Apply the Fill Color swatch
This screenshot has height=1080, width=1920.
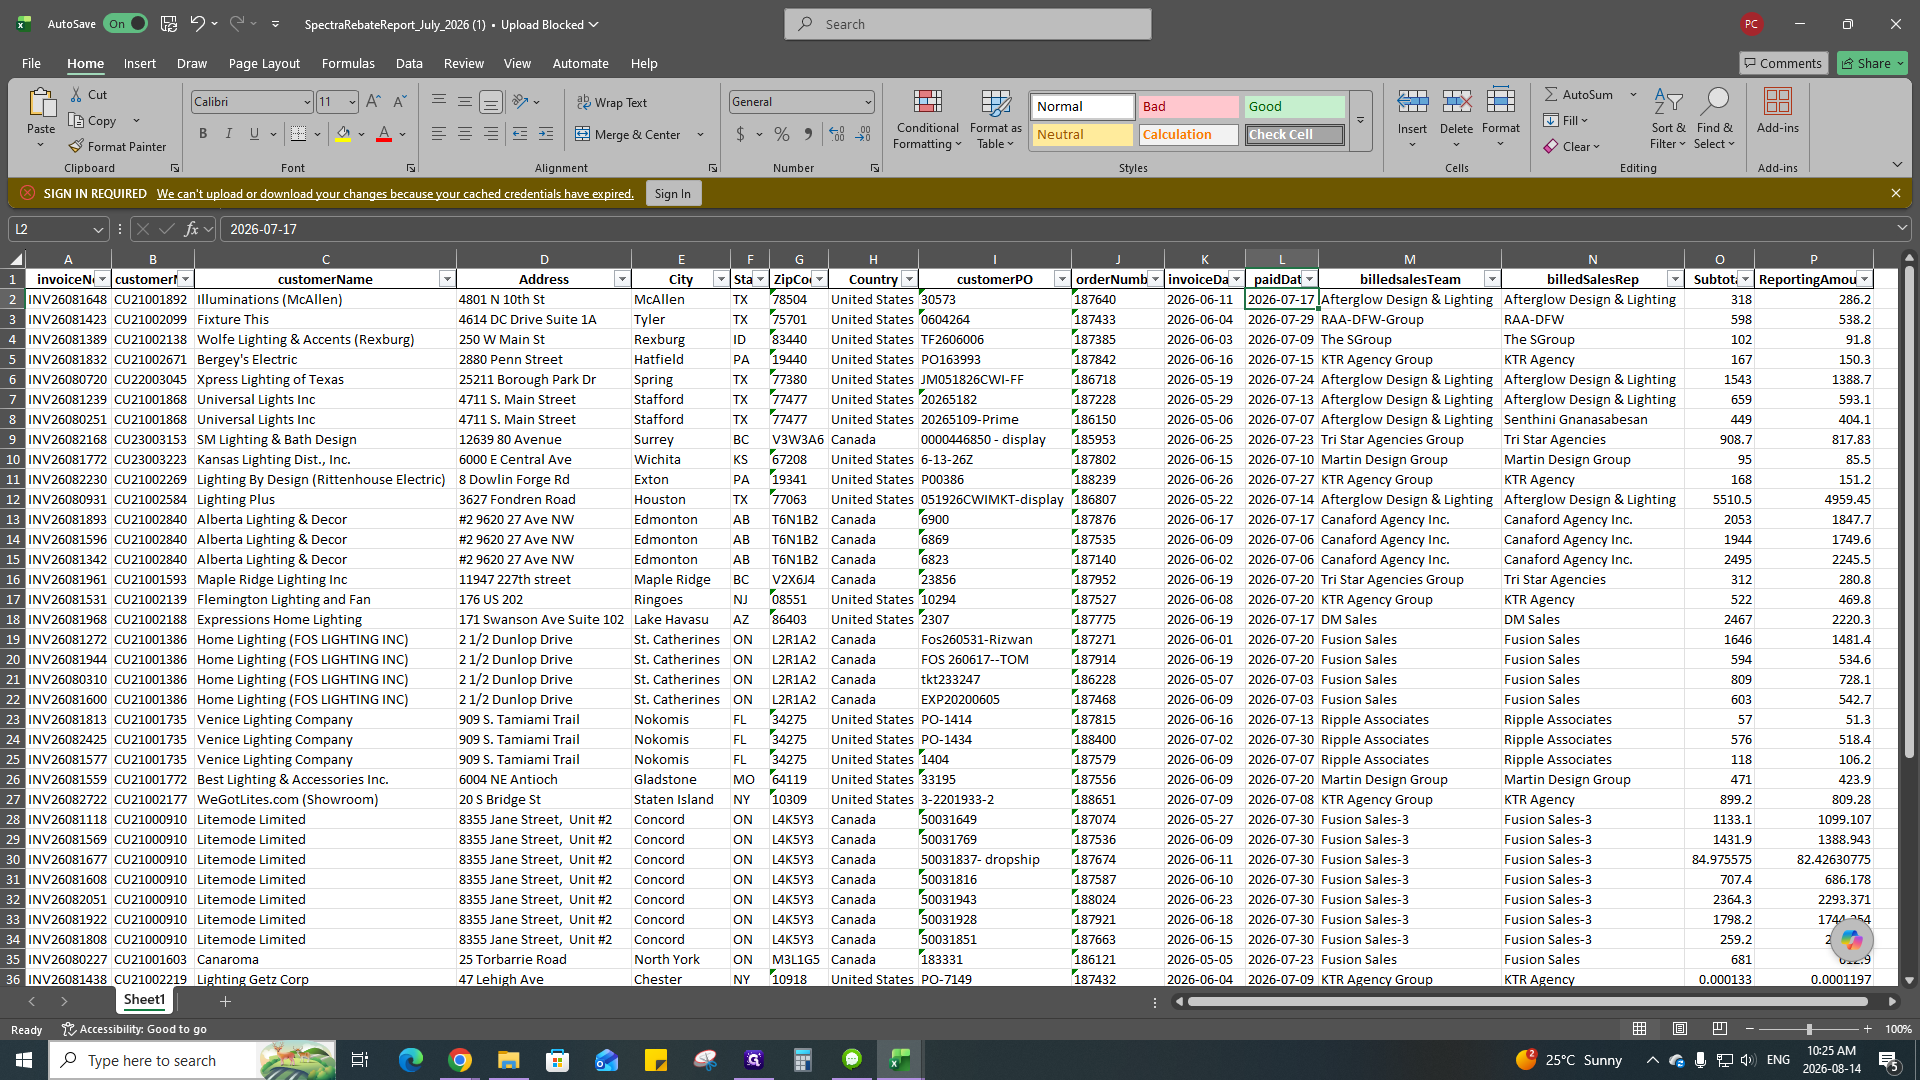[x=343, y=134]
